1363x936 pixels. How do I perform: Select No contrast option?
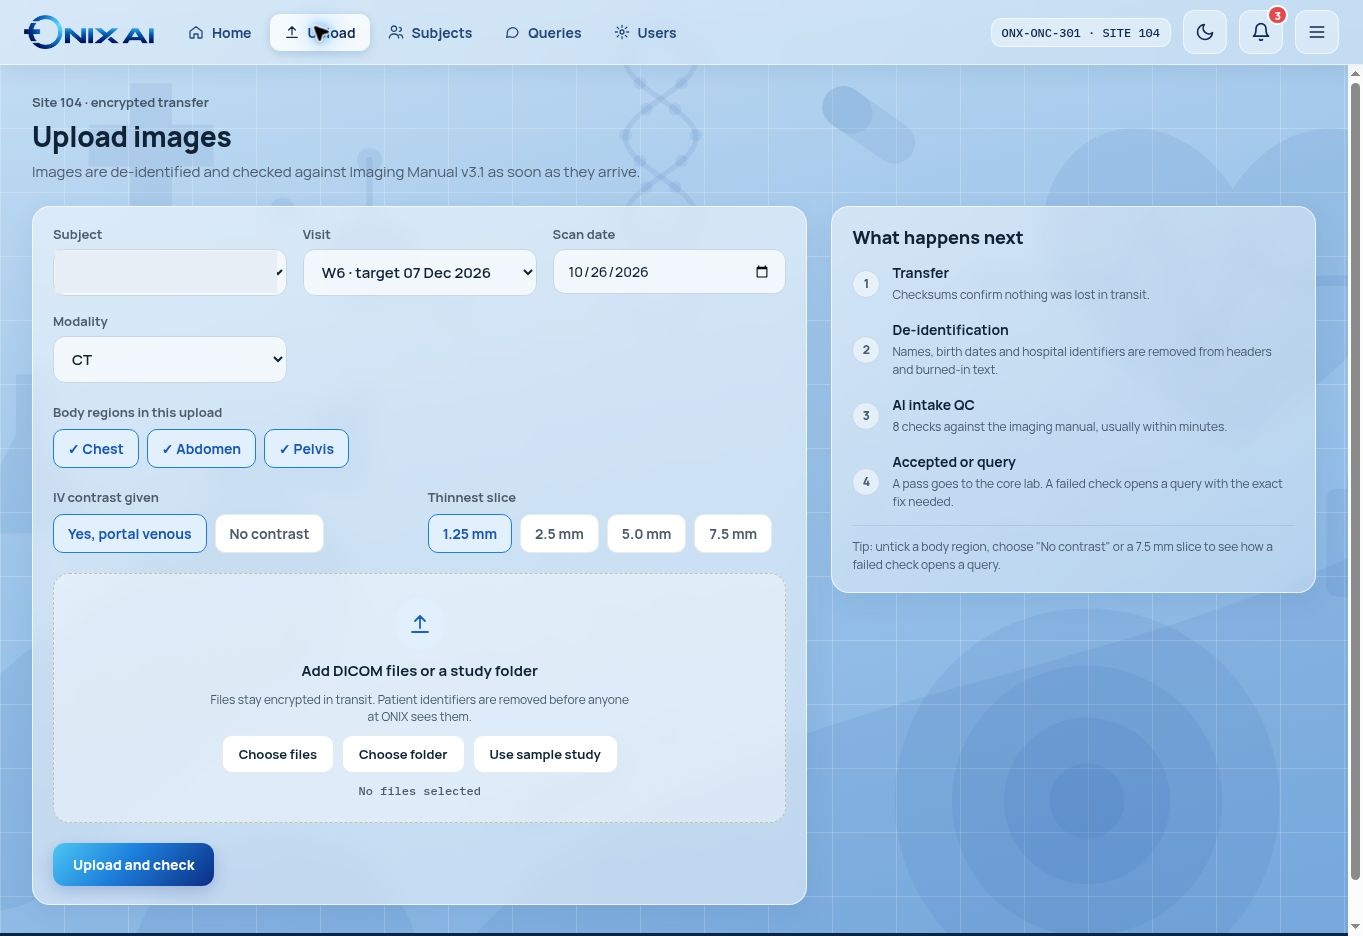(x=269, y=534)
